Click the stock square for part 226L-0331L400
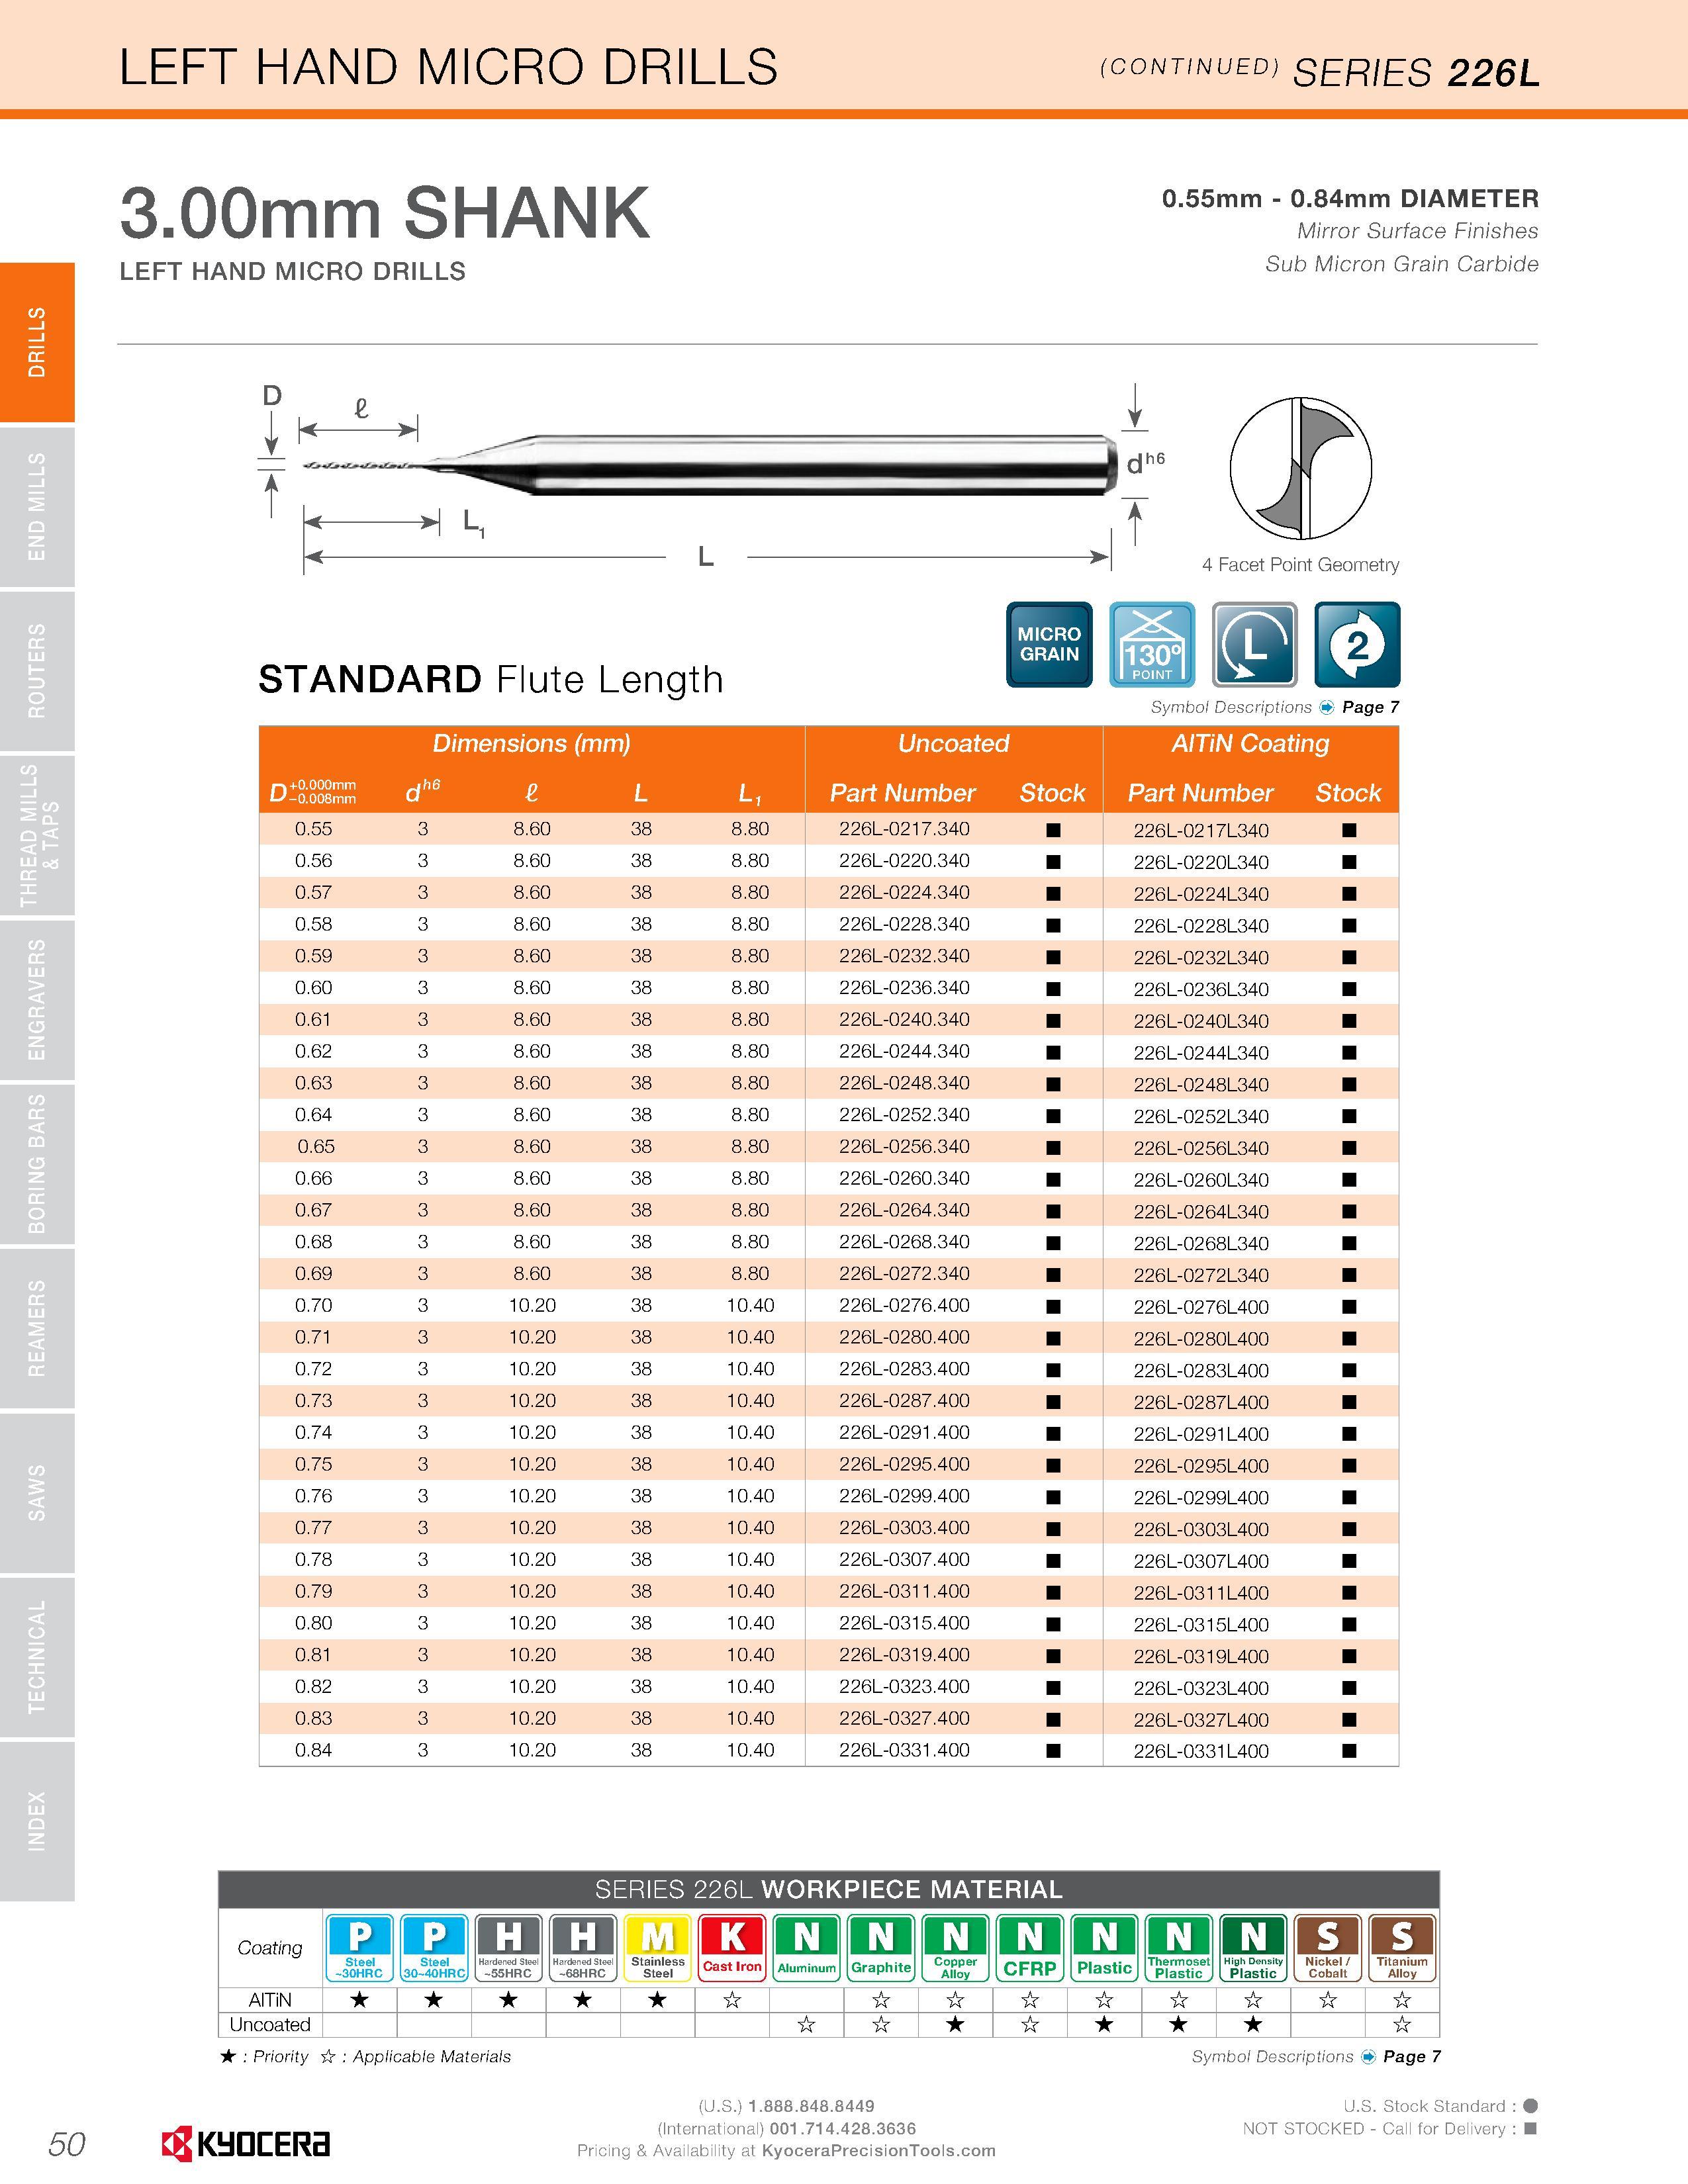Image resolution: width=1688 pixels, height=2184 pixels. pos(1349,1751)
